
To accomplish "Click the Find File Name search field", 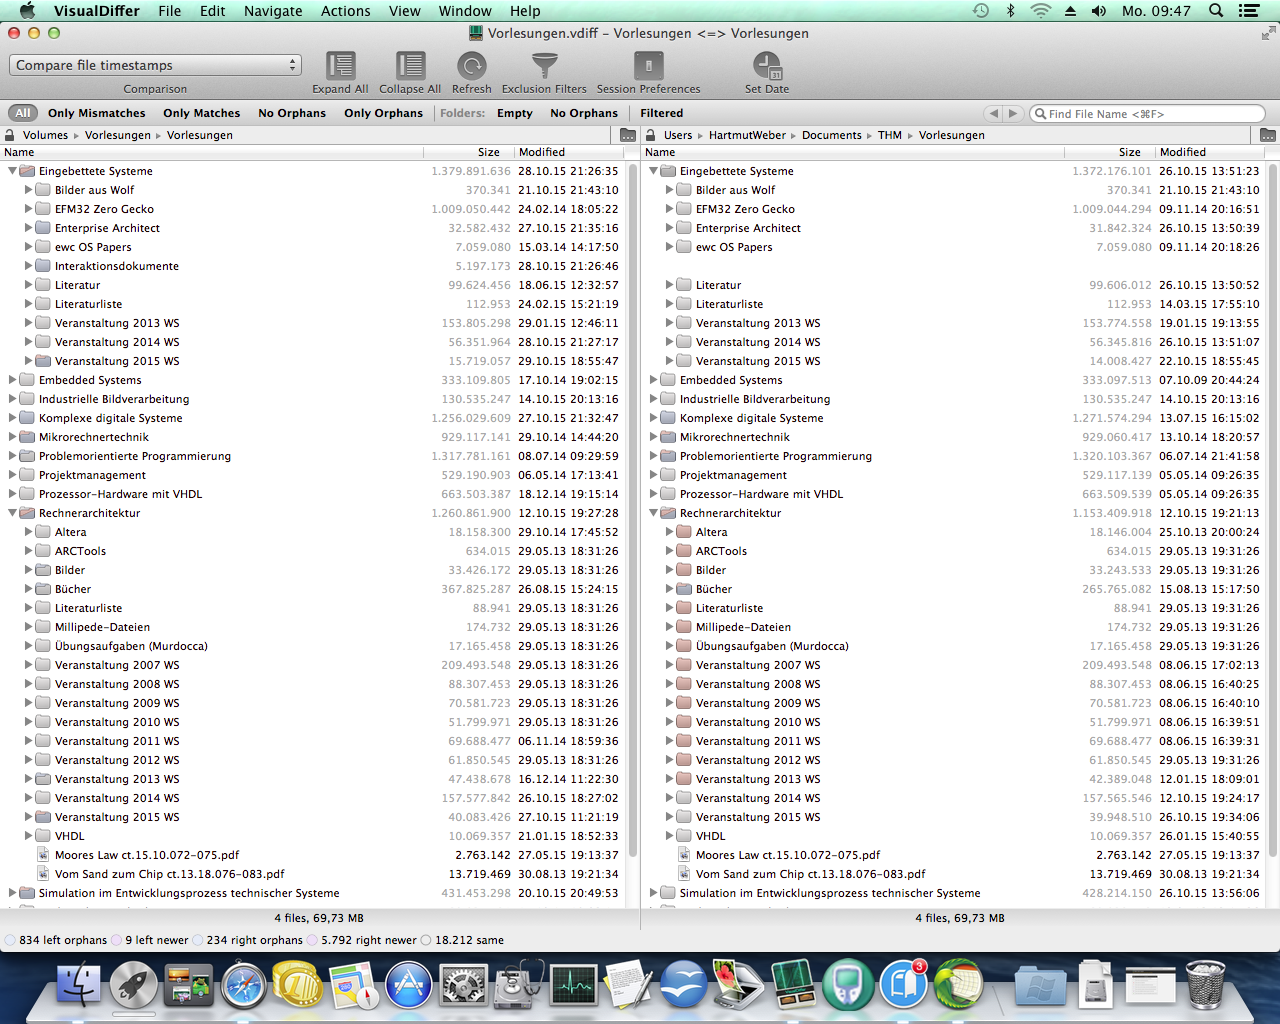I will click(1148, 113).
